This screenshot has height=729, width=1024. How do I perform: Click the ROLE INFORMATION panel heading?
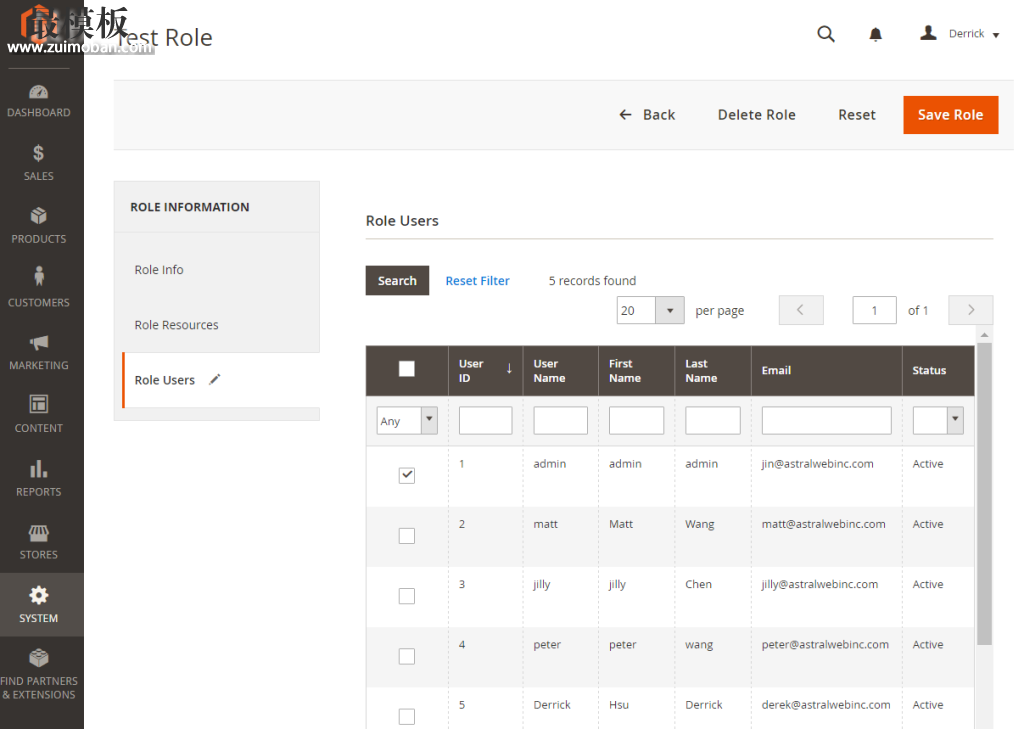pyautogui.click(x=189, y=207)
